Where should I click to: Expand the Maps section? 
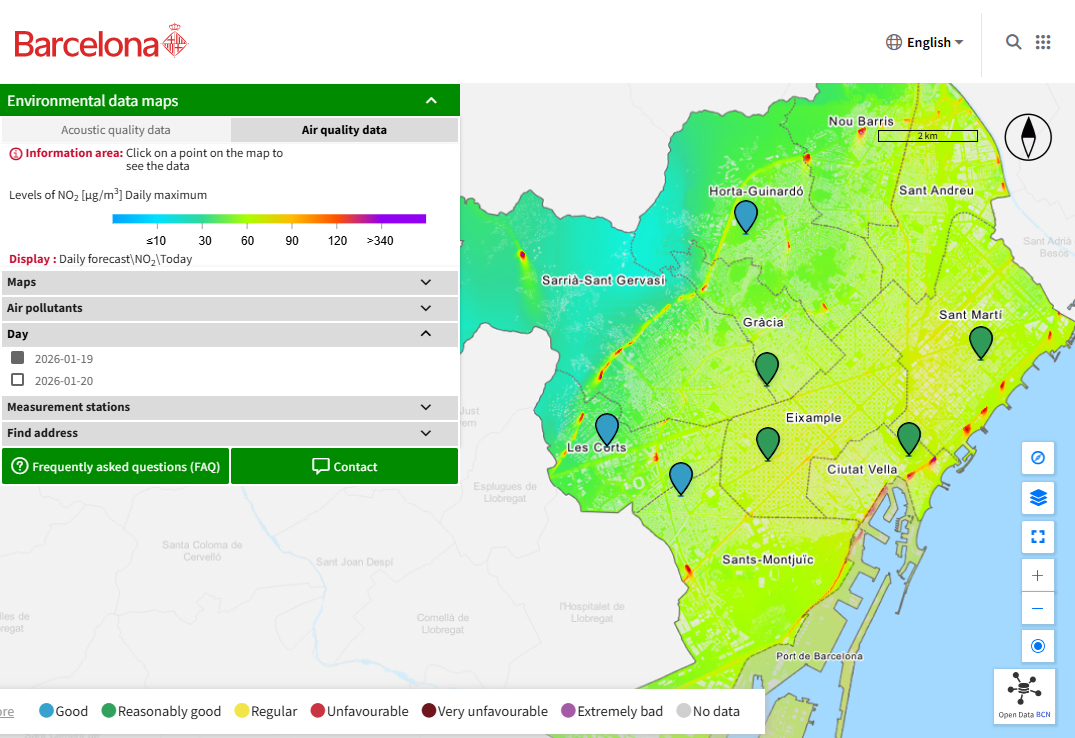230,282
